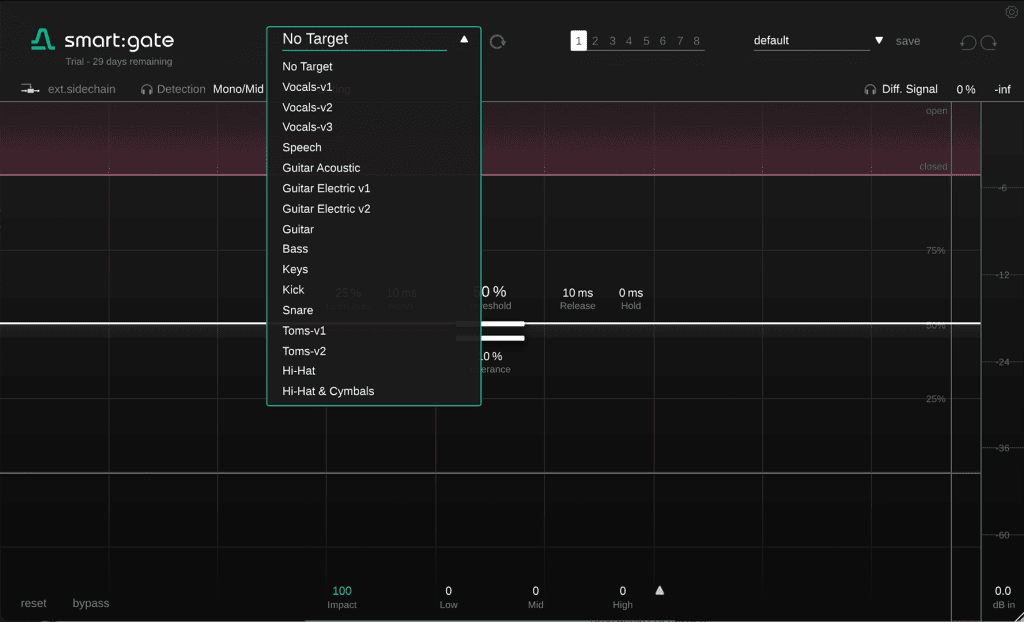Image resolution: width=1024 pixels, height=622 pixels.
Task: Select state slot 4
Action: coord(629,41)
